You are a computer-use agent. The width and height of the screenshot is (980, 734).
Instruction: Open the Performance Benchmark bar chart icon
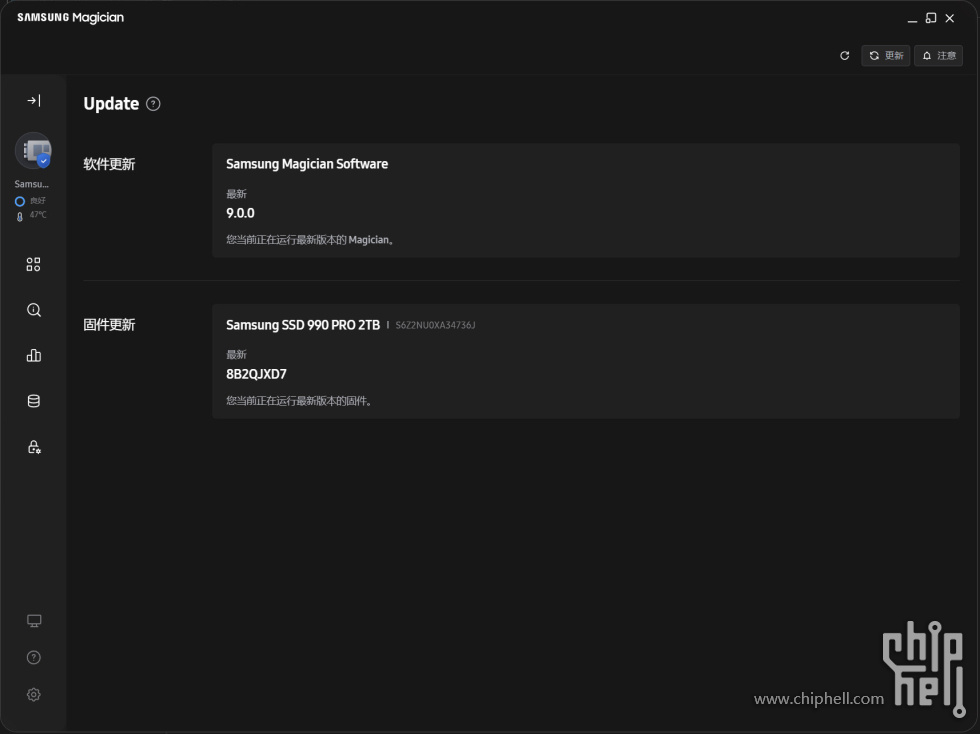tap(33, 356)
